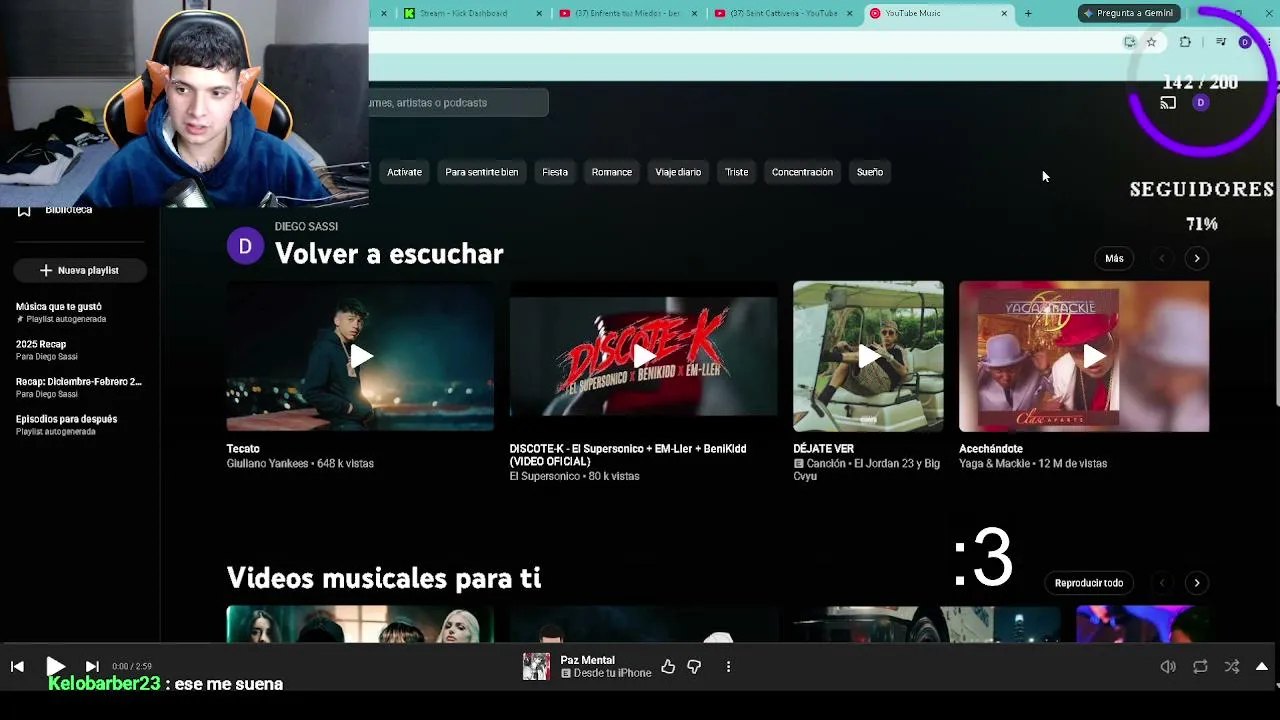Click the install app icon in the address bar
Viewport: 1280px width, 720px height.
(x=1130, y=42)
